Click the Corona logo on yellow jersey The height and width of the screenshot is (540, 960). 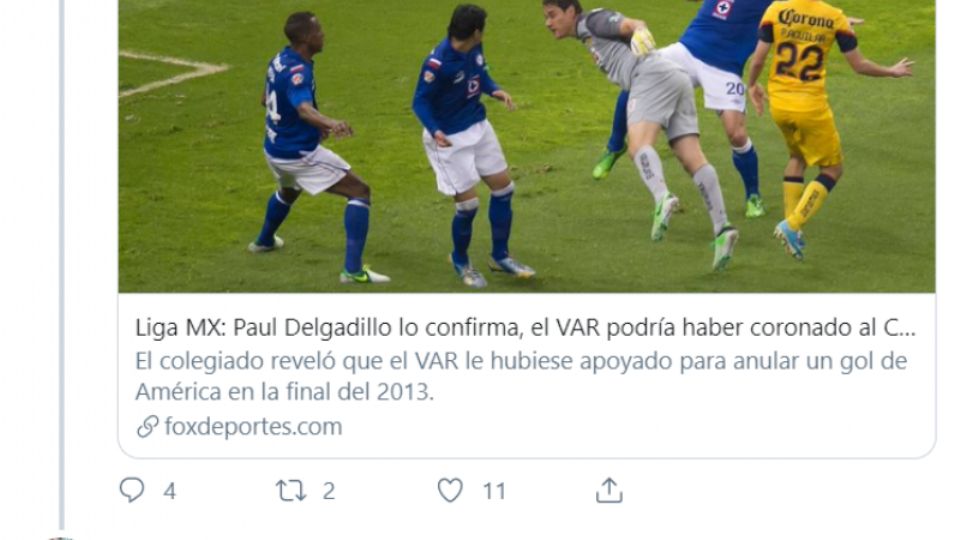coord(805,18)
